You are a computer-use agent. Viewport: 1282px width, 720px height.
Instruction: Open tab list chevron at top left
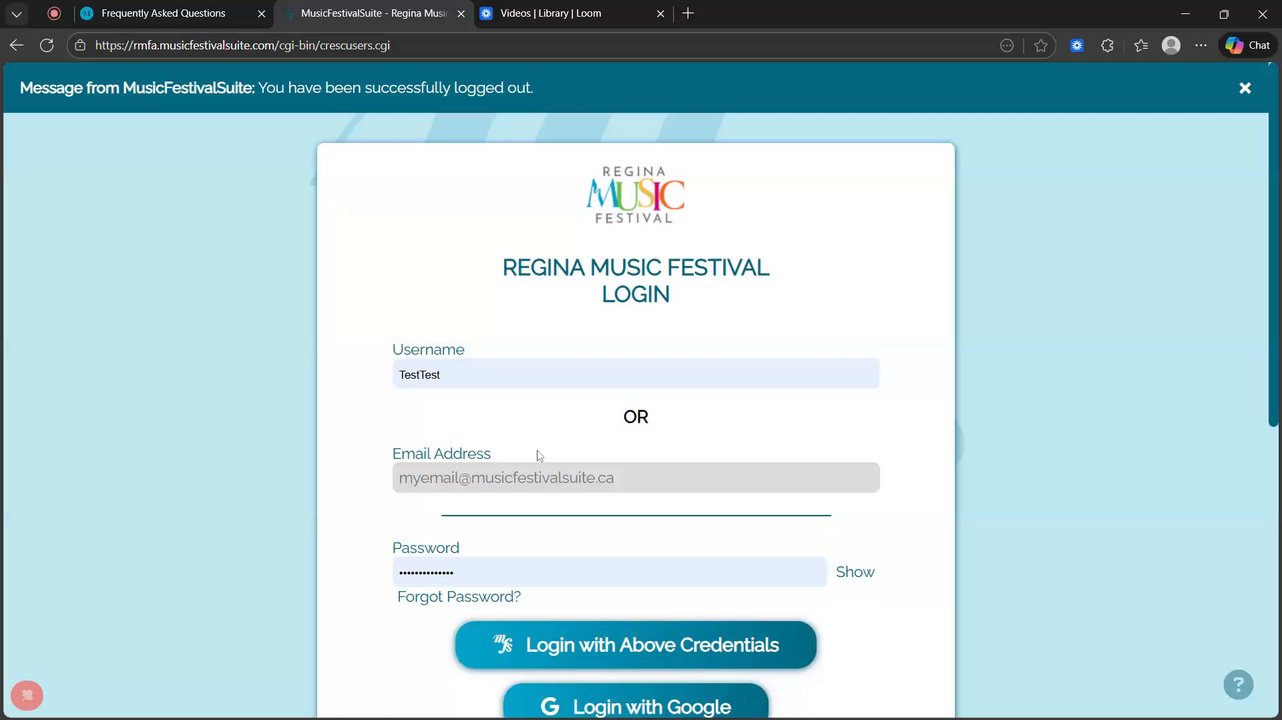16,14
